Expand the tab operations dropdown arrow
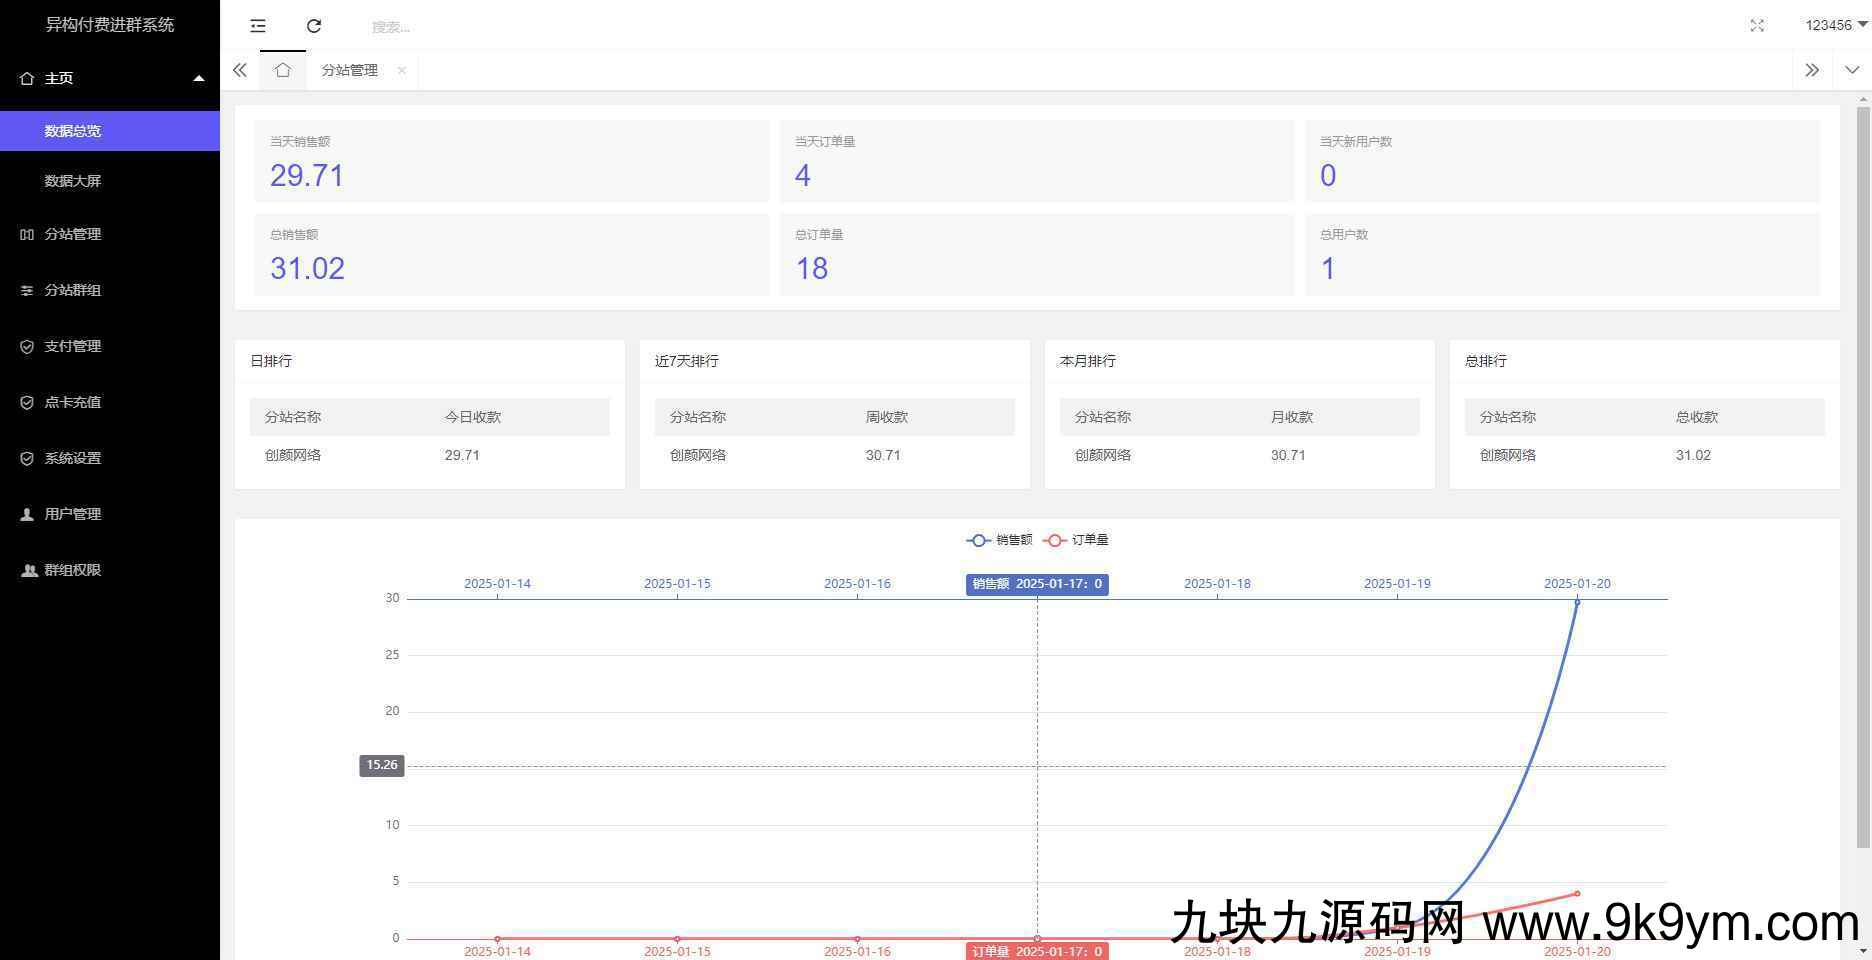1872x960 pixels. (1851, 70)
